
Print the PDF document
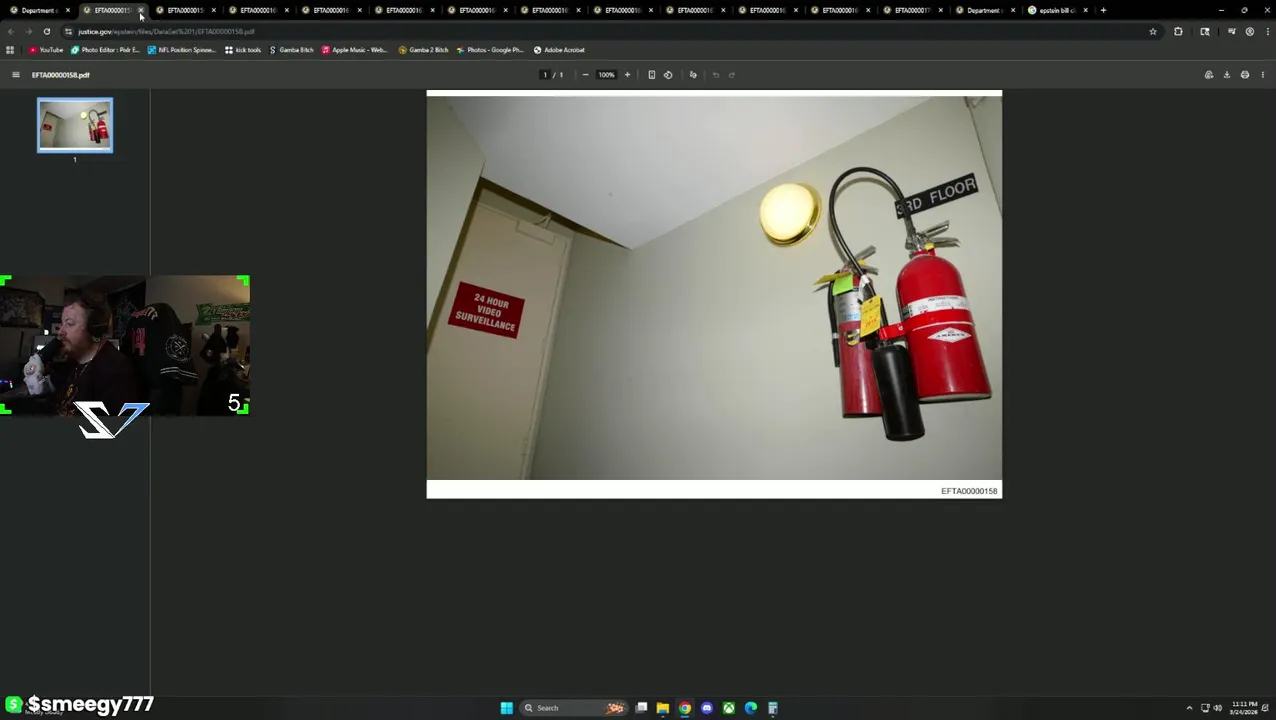(x=1245, y=75)
